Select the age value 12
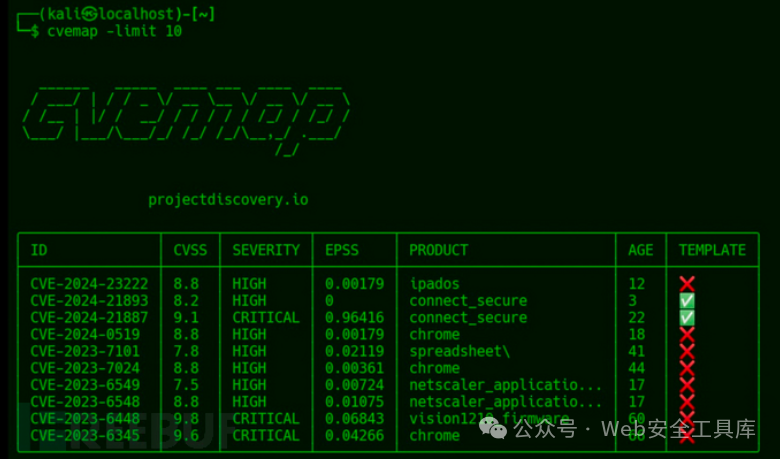Image resolution: width=780 pixels, height=459 pixels. [637, 284]
